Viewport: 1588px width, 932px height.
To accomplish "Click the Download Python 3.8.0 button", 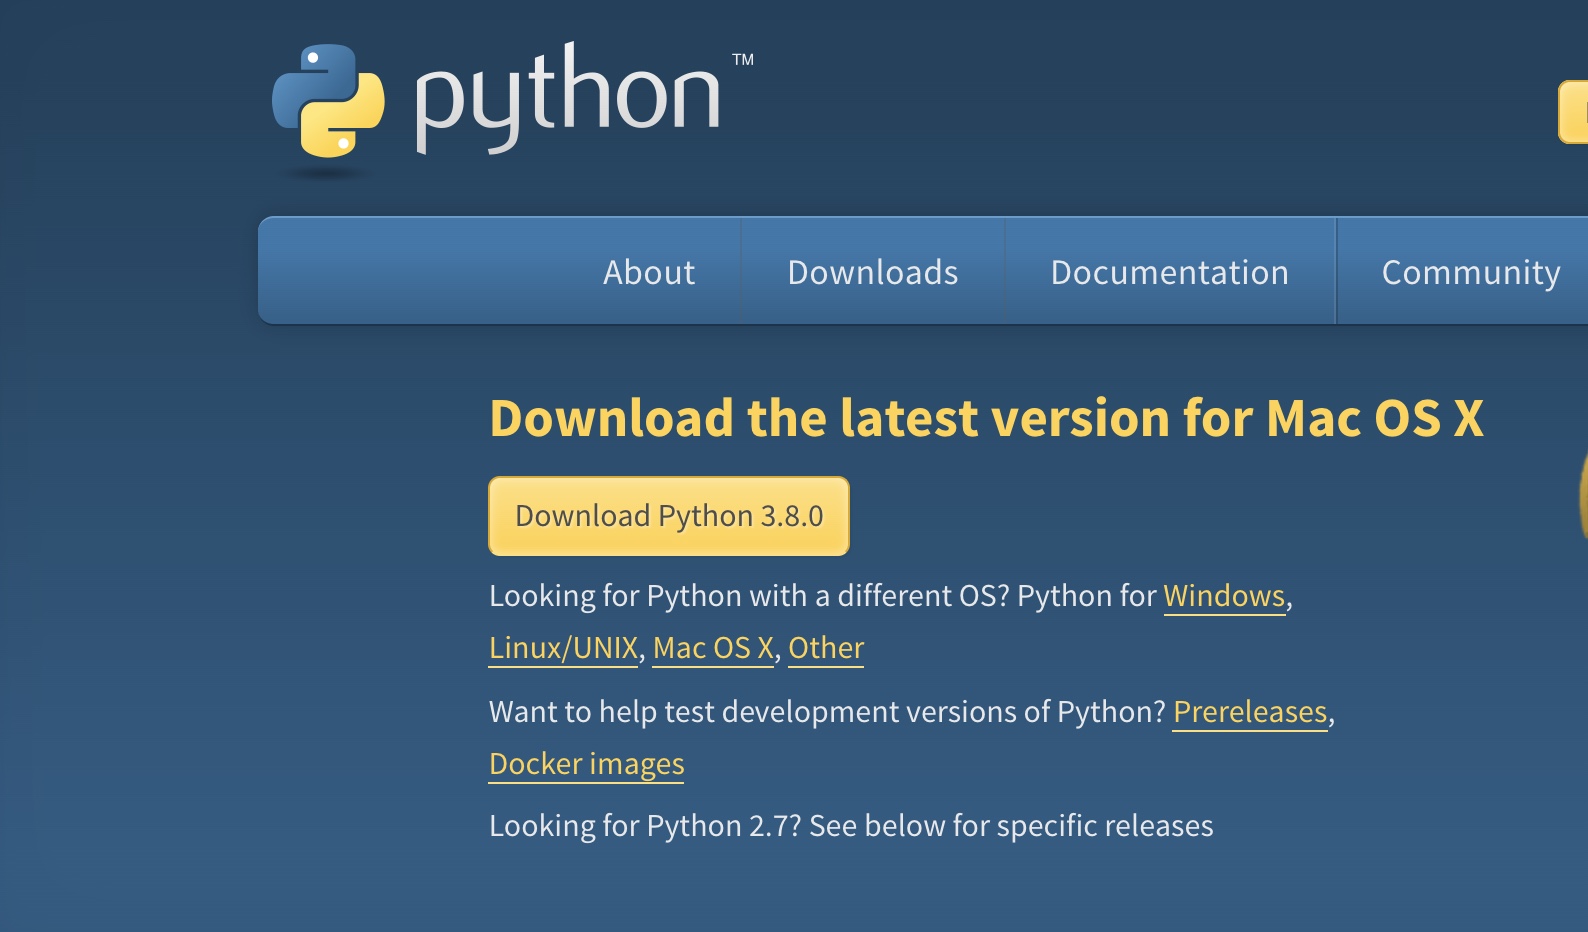I will pyautogui.click(x=669, y=516).
